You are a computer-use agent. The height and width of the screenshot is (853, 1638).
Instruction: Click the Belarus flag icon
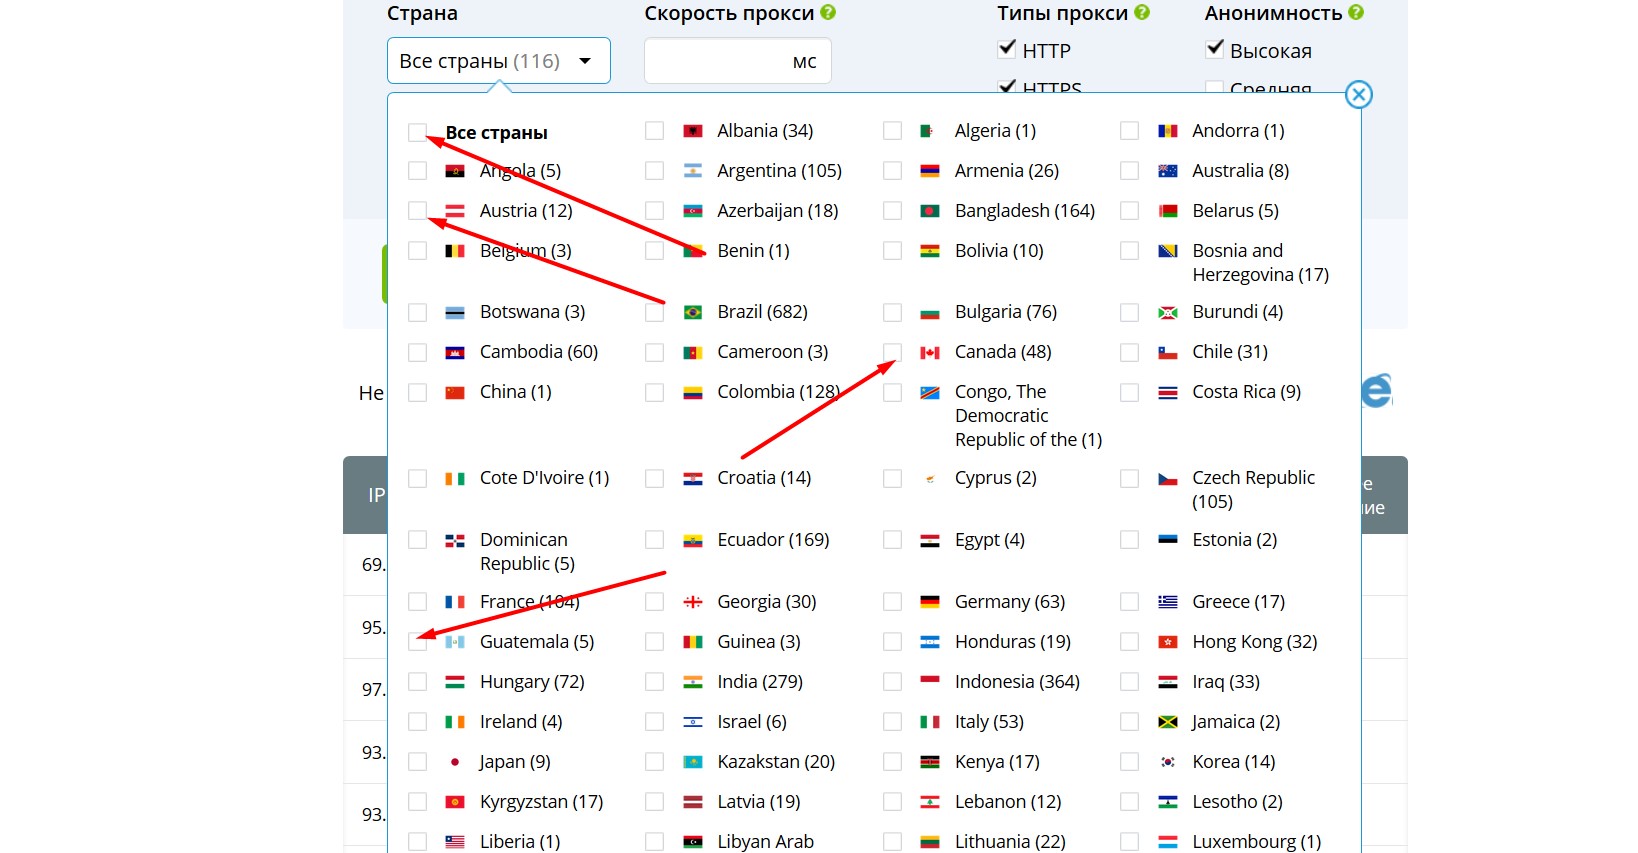coord(1168,211)
